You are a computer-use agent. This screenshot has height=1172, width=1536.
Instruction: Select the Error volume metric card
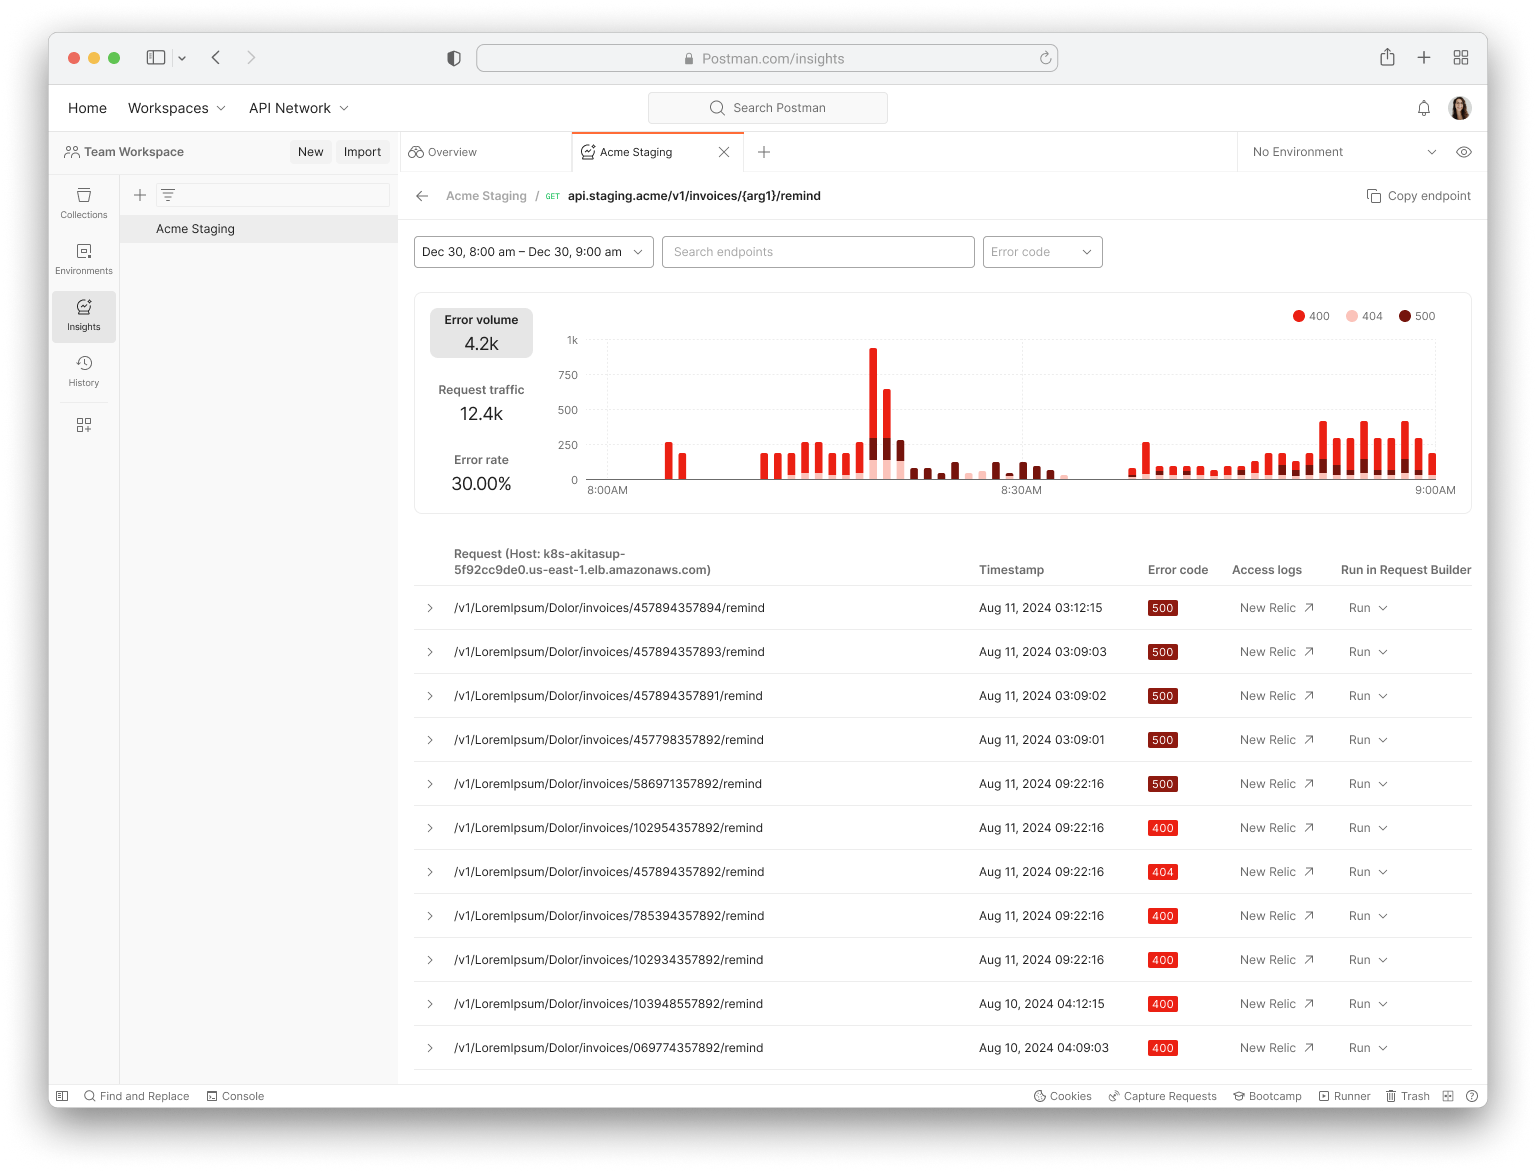481,333
